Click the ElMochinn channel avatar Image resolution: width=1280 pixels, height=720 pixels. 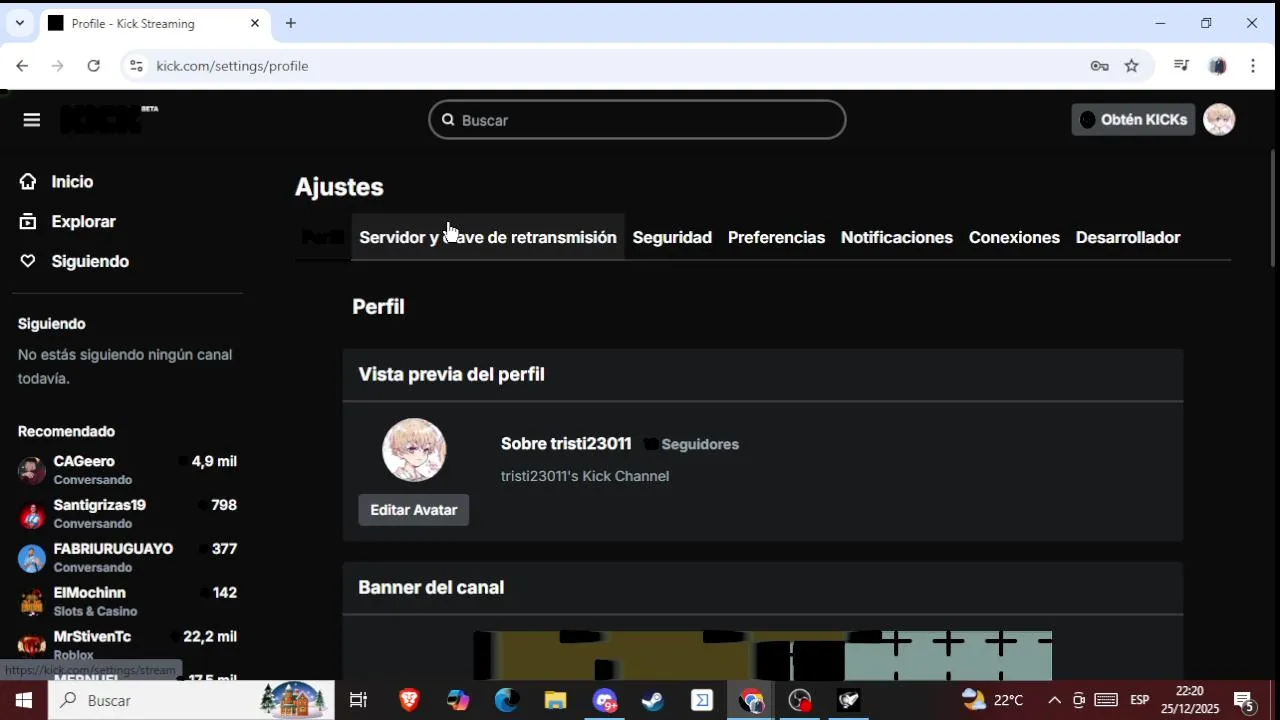[32, 602]
